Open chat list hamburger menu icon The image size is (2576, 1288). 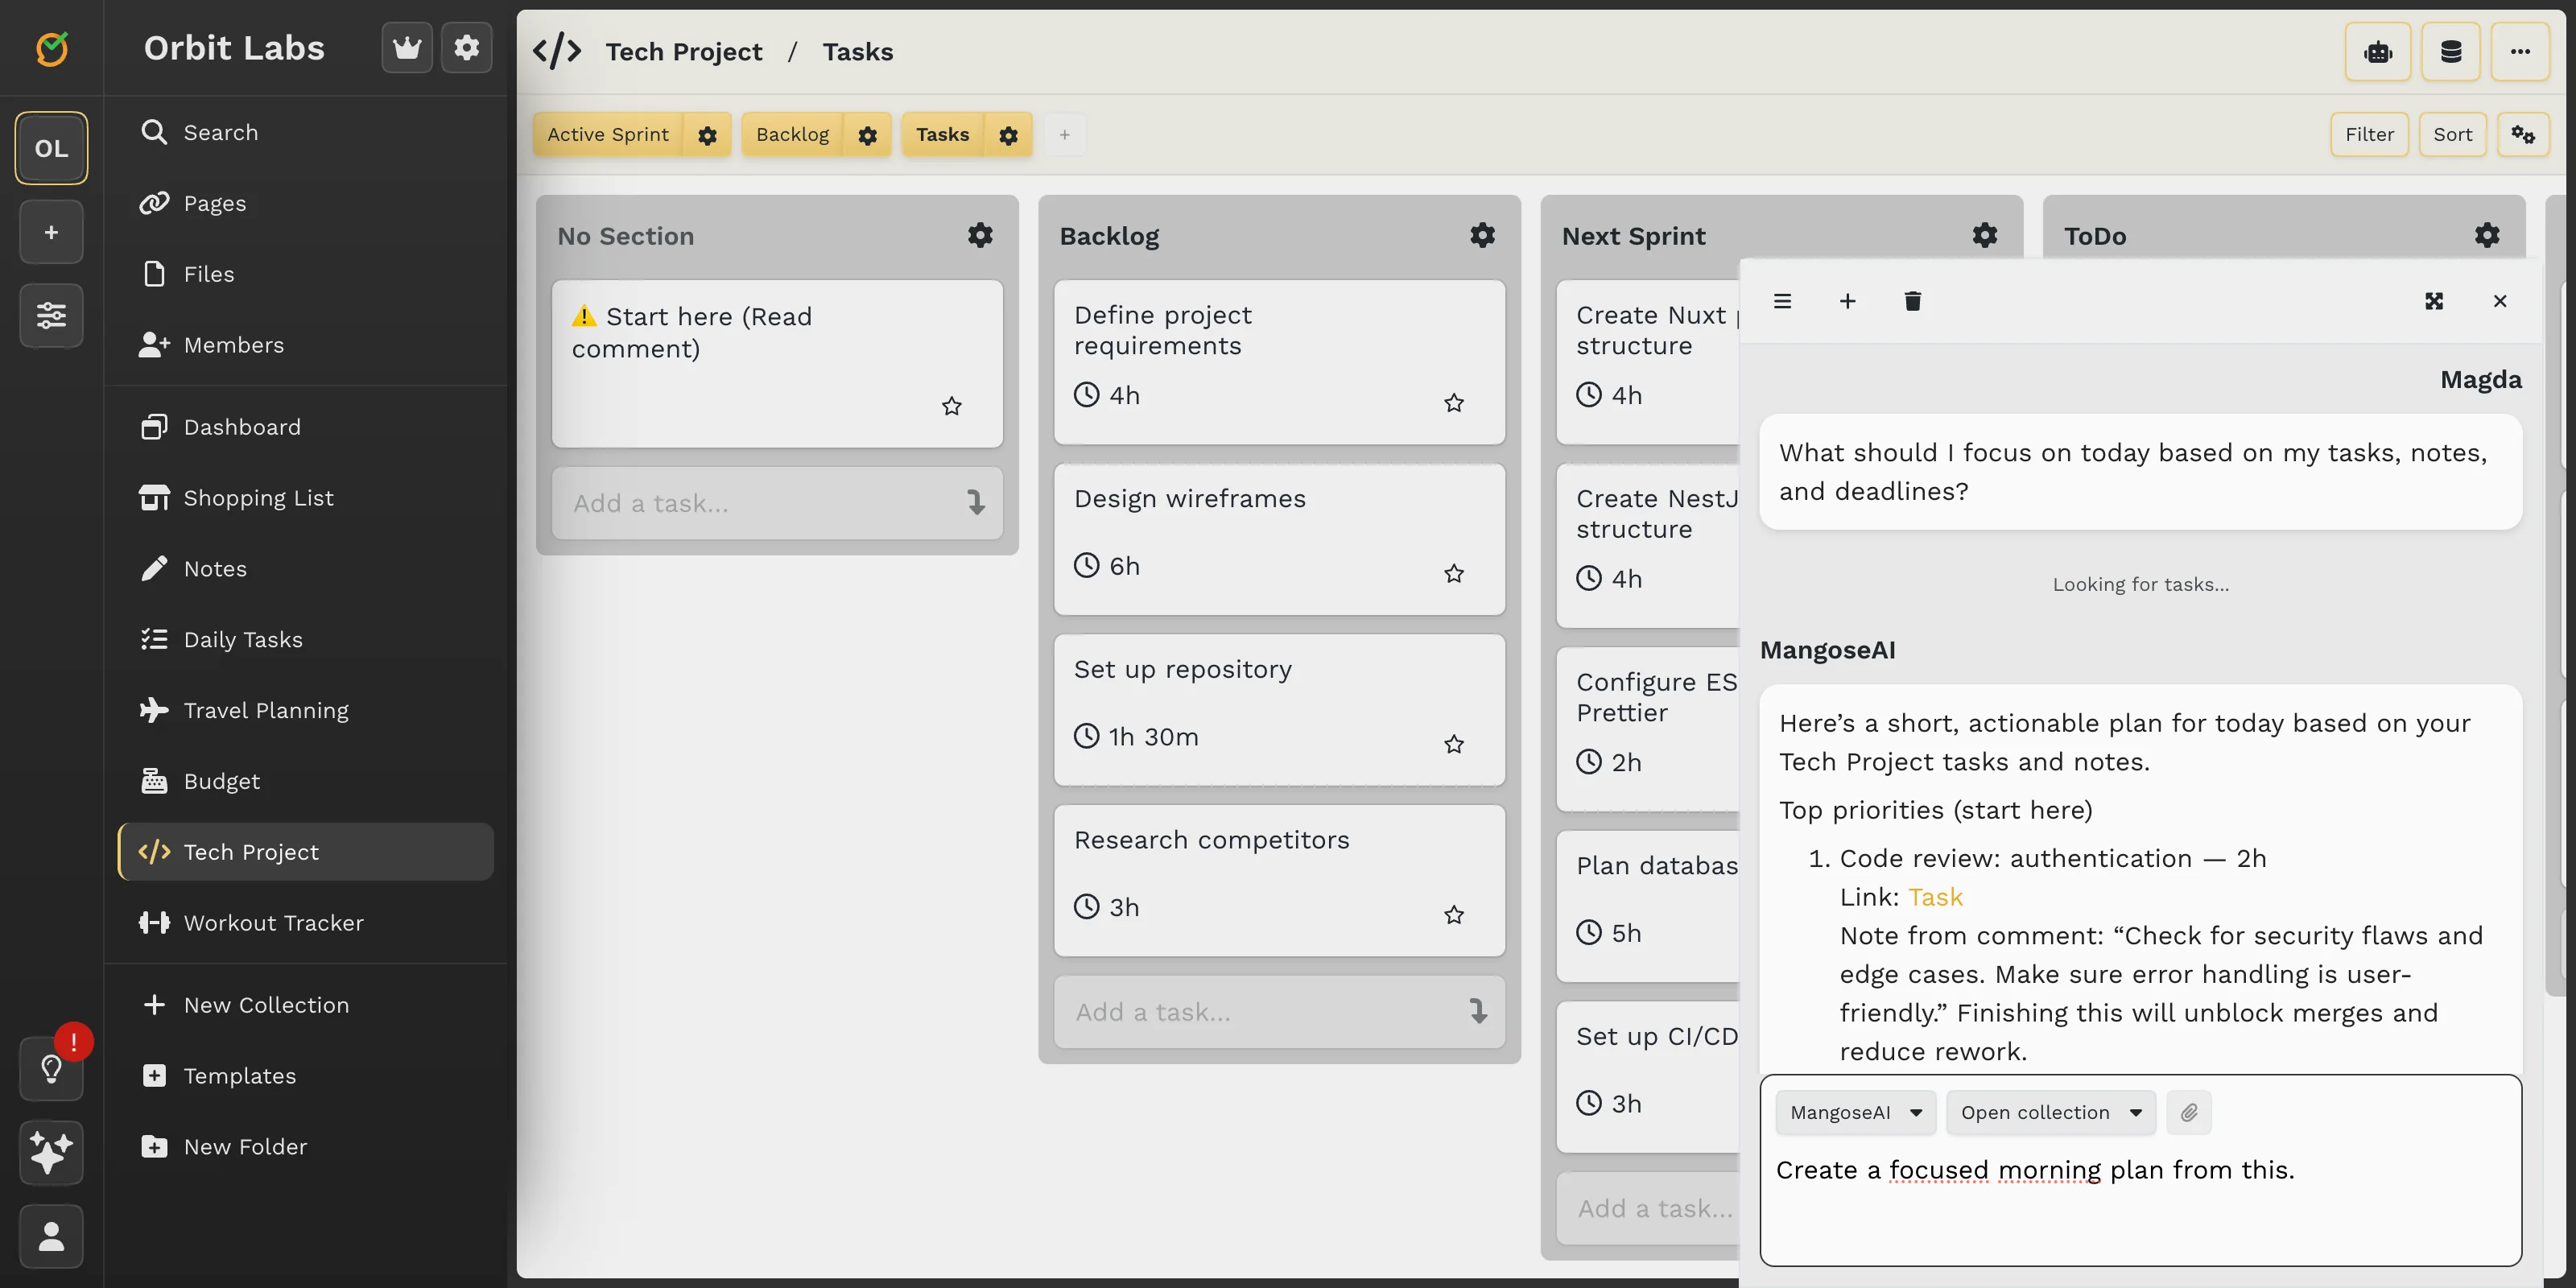(x=1782, y=301)
